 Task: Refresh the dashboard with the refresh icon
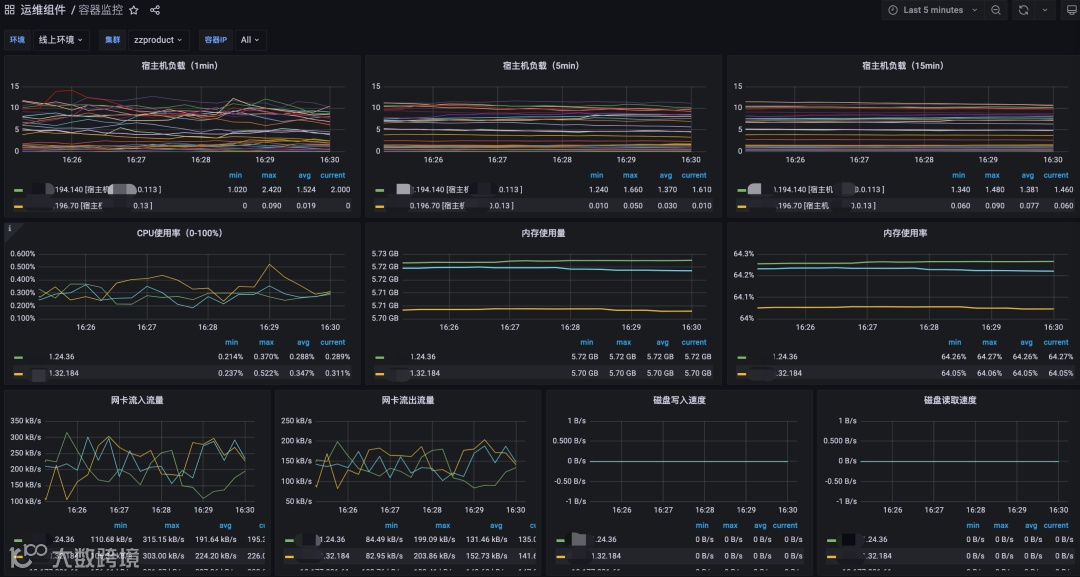pyautogui.click(x=1024, y=10)
